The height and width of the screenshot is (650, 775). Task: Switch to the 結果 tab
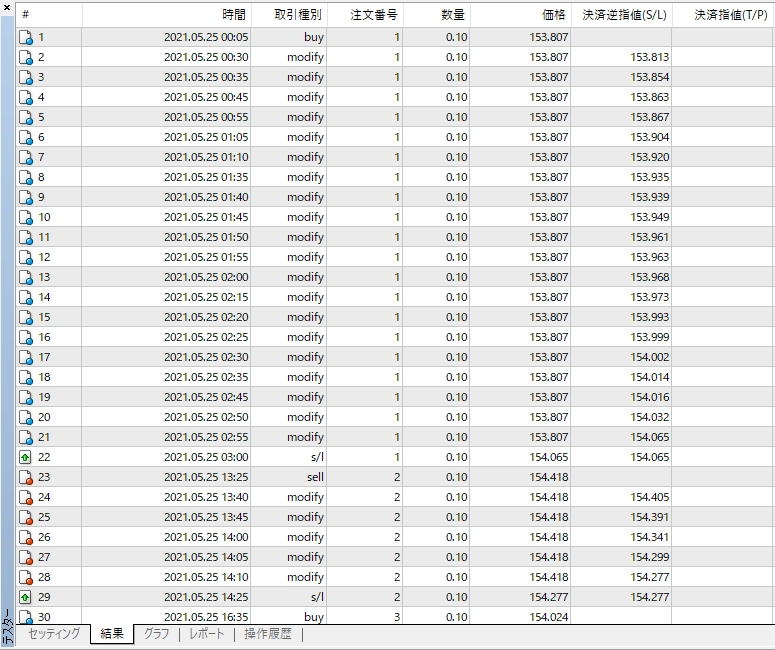(x=112, y=634)
